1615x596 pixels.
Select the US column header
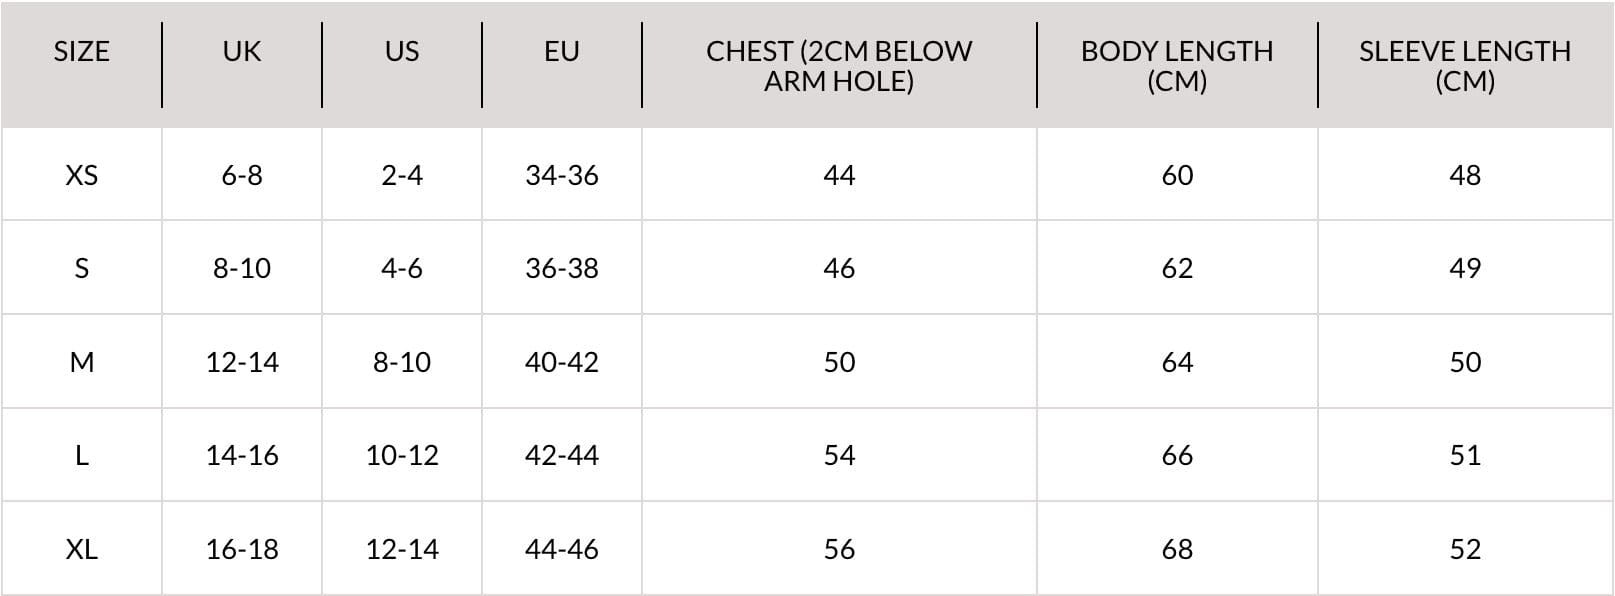click(402, 51)
